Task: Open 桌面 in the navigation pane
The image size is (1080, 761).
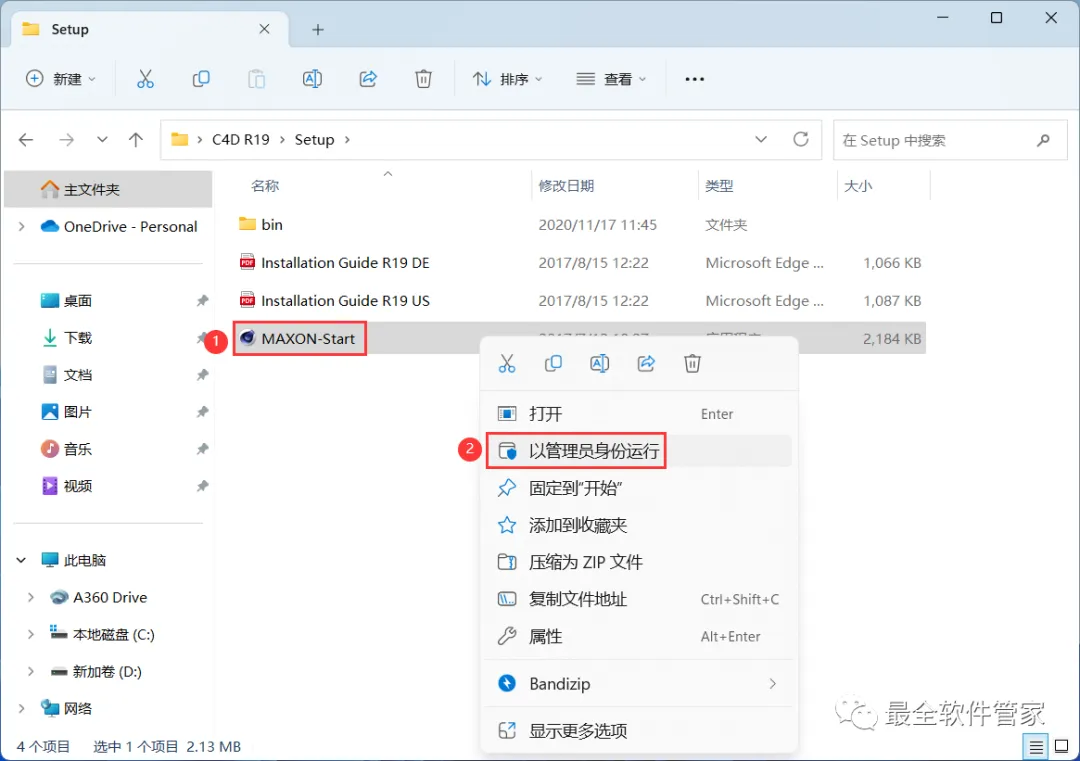Action: [x=77, y=301]
